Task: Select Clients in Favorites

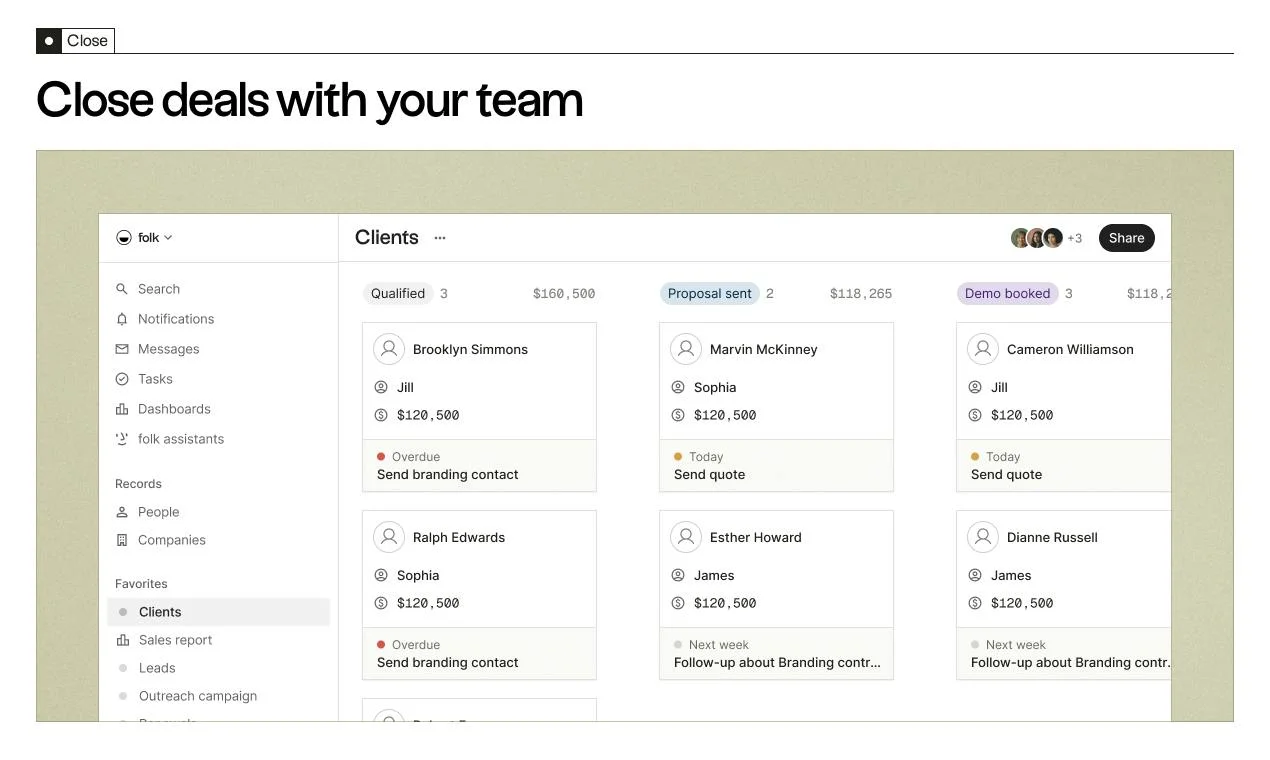Action: [218, 612]
